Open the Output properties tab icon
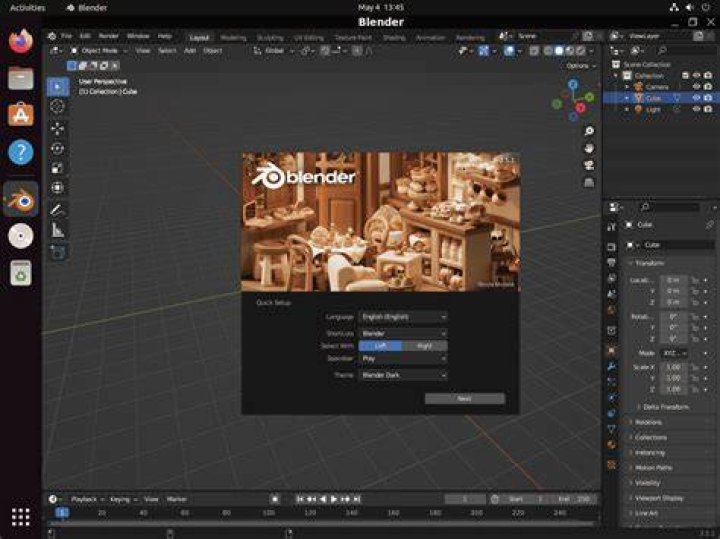 coord(611,263)
